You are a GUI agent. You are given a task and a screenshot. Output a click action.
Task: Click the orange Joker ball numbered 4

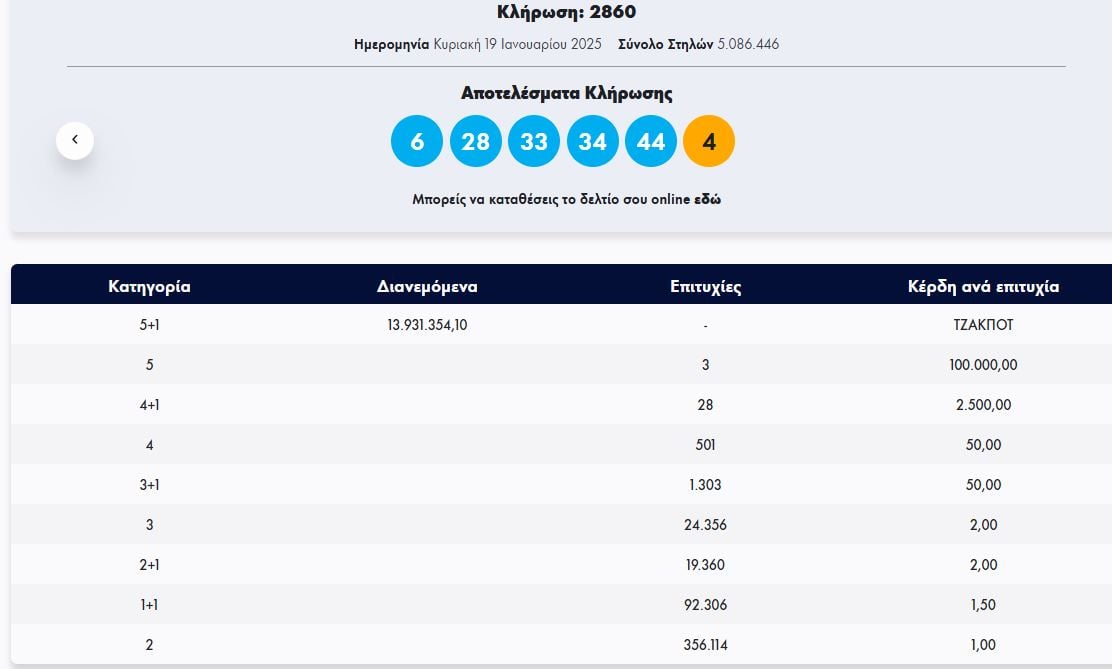[x=709, y=142]
